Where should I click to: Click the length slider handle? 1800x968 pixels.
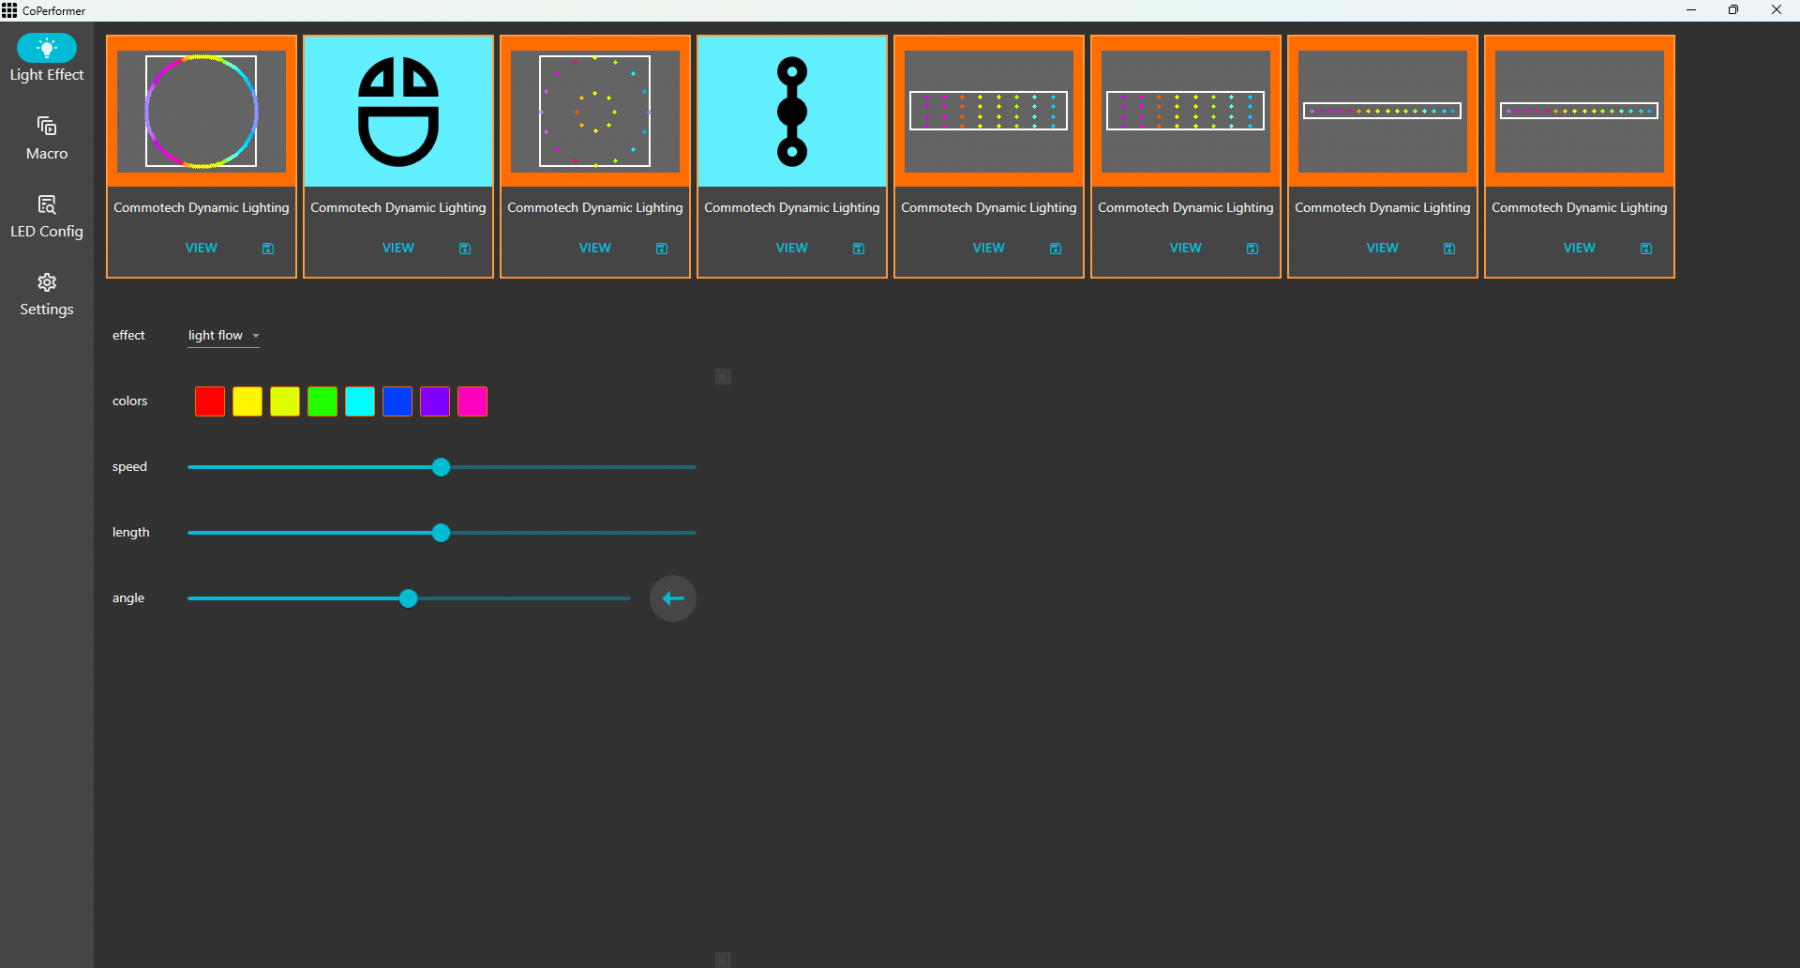point(441,533)
